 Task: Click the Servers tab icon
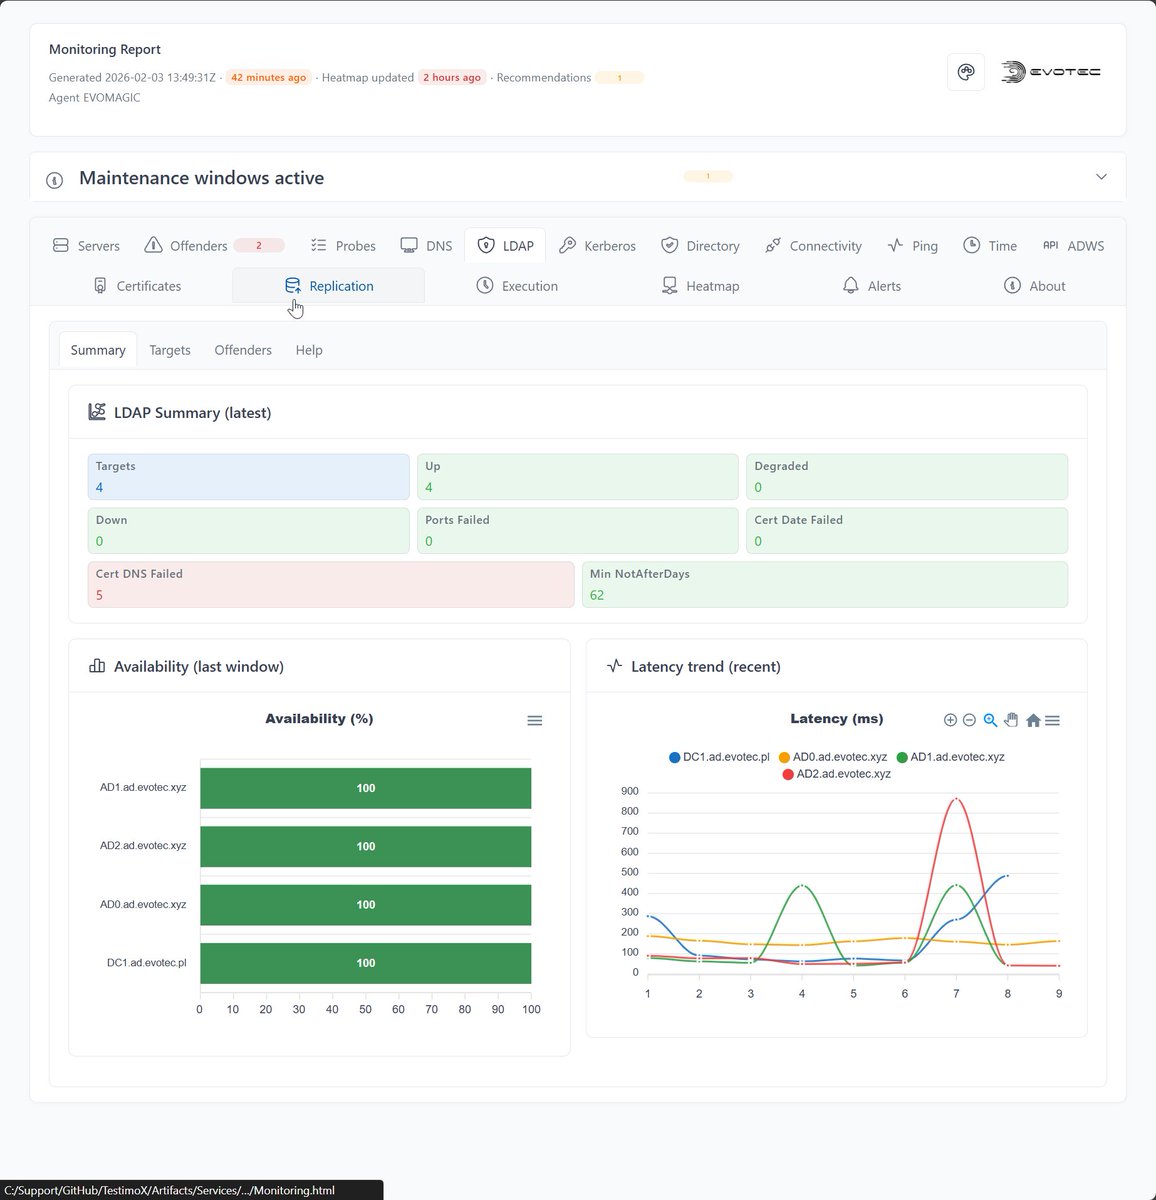point(61,245)
